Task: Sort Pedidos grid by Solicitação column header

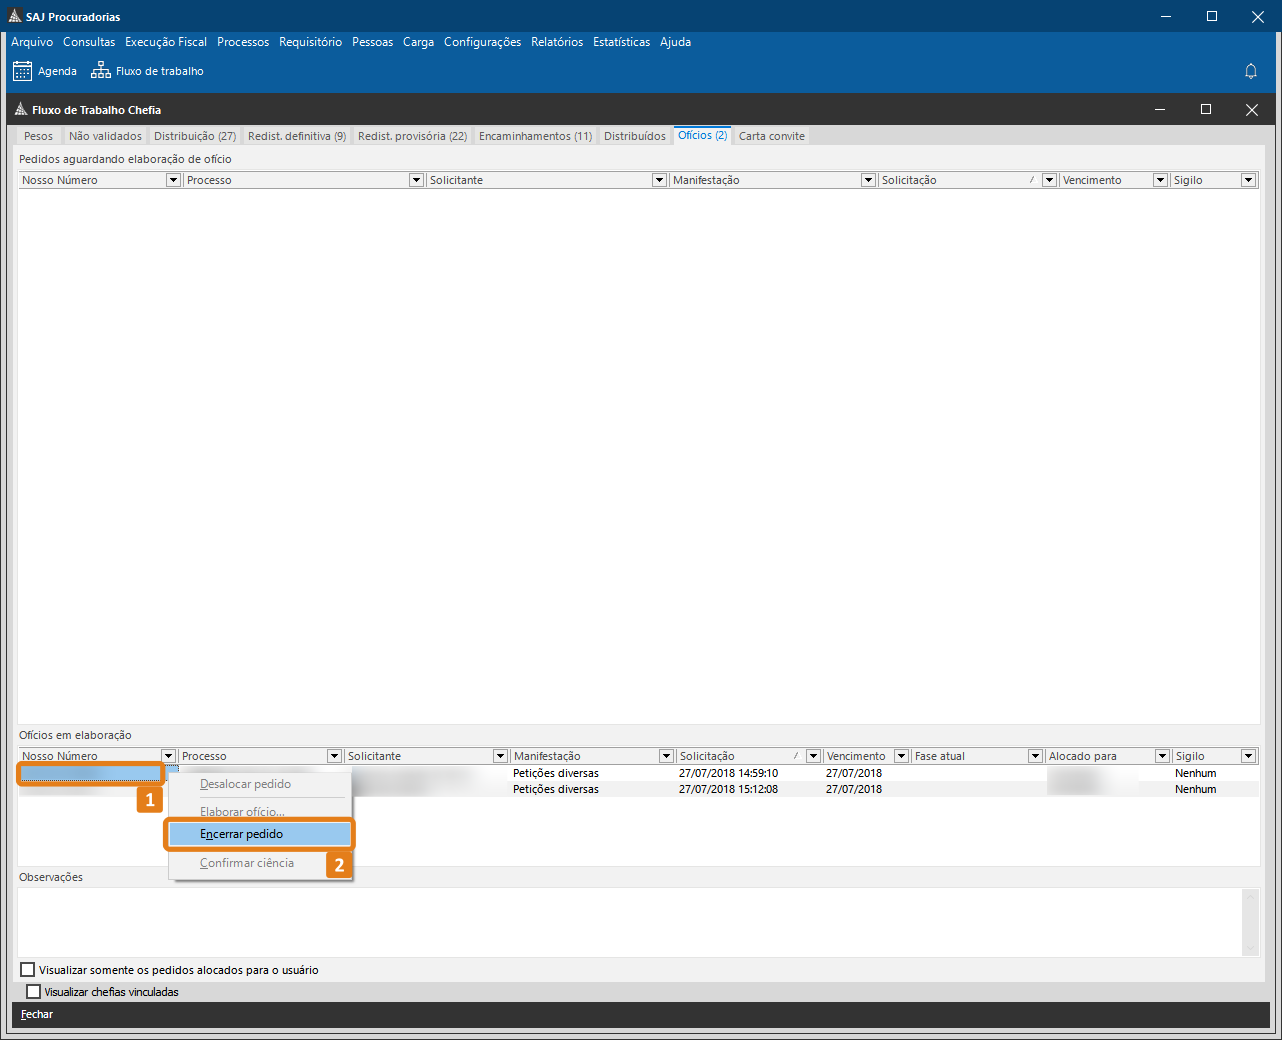Action: click(959, 180)
